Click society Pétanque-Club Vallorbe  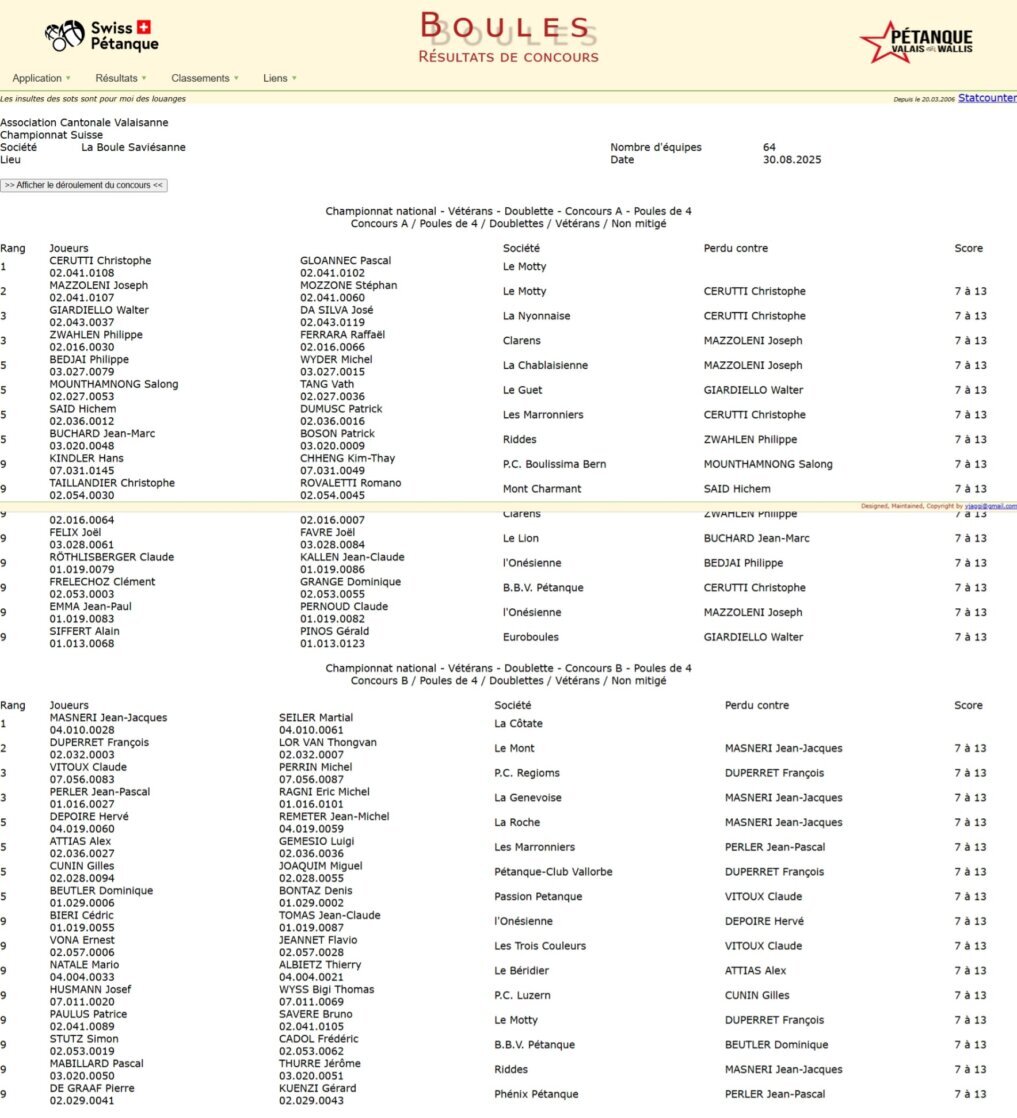coord(553,872)
